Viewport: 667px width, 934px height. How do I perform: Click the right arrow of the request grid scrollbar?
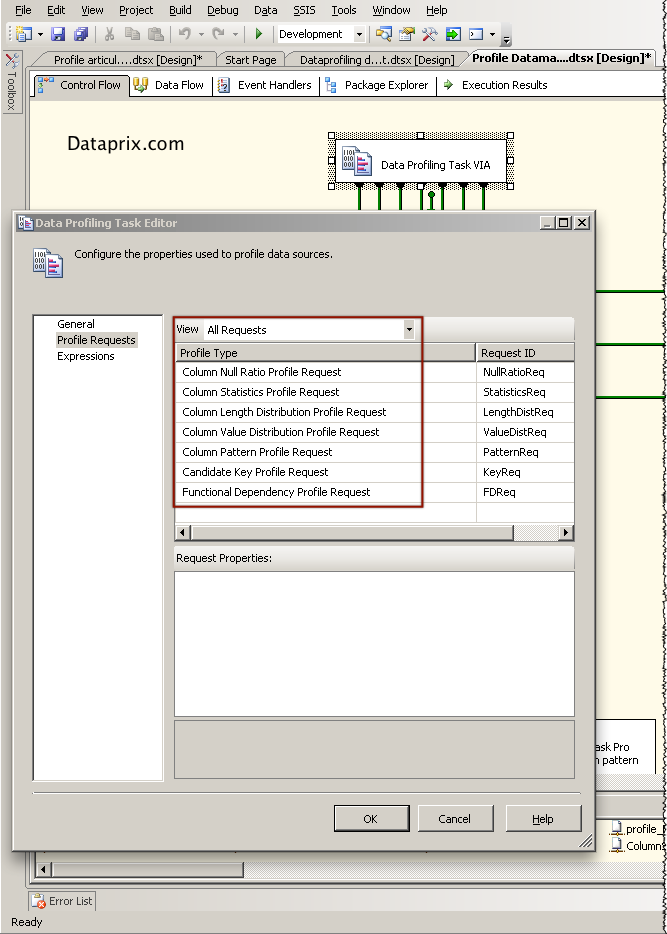pyautogui.click(x=566, y=533)
